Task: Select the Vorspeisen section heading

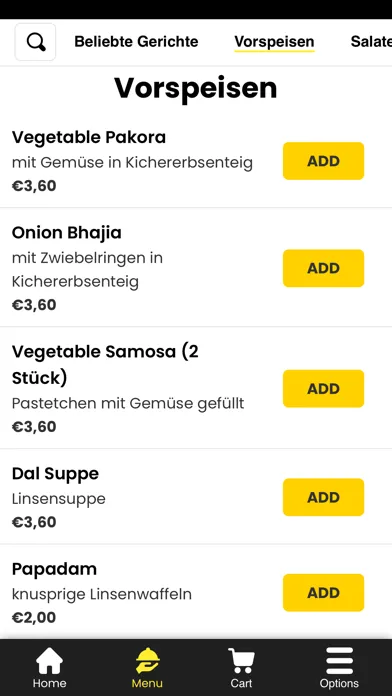Action: click(196, 89)
